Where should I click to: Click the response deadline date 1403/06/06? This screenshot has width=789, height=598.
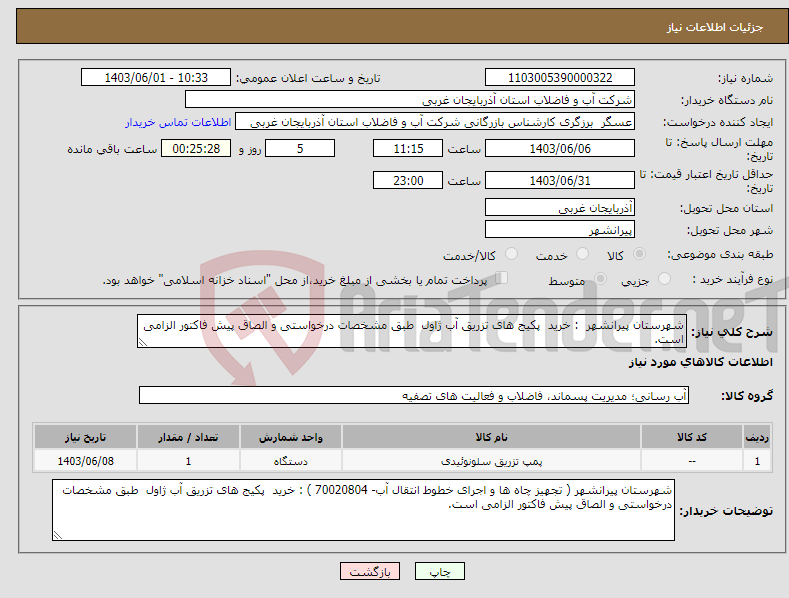[x=560, y=148]
